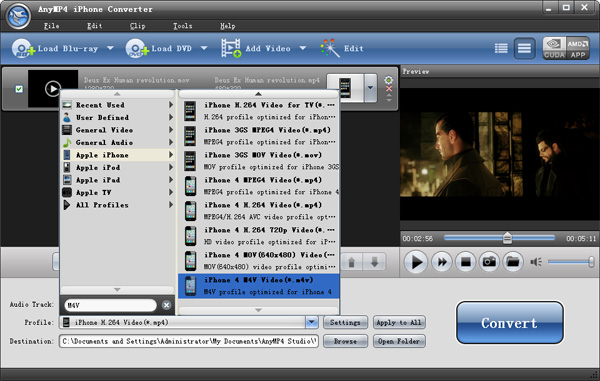Open the Clip menu
The height and width of the screenshot is (381, 600).
pos(137,26)
